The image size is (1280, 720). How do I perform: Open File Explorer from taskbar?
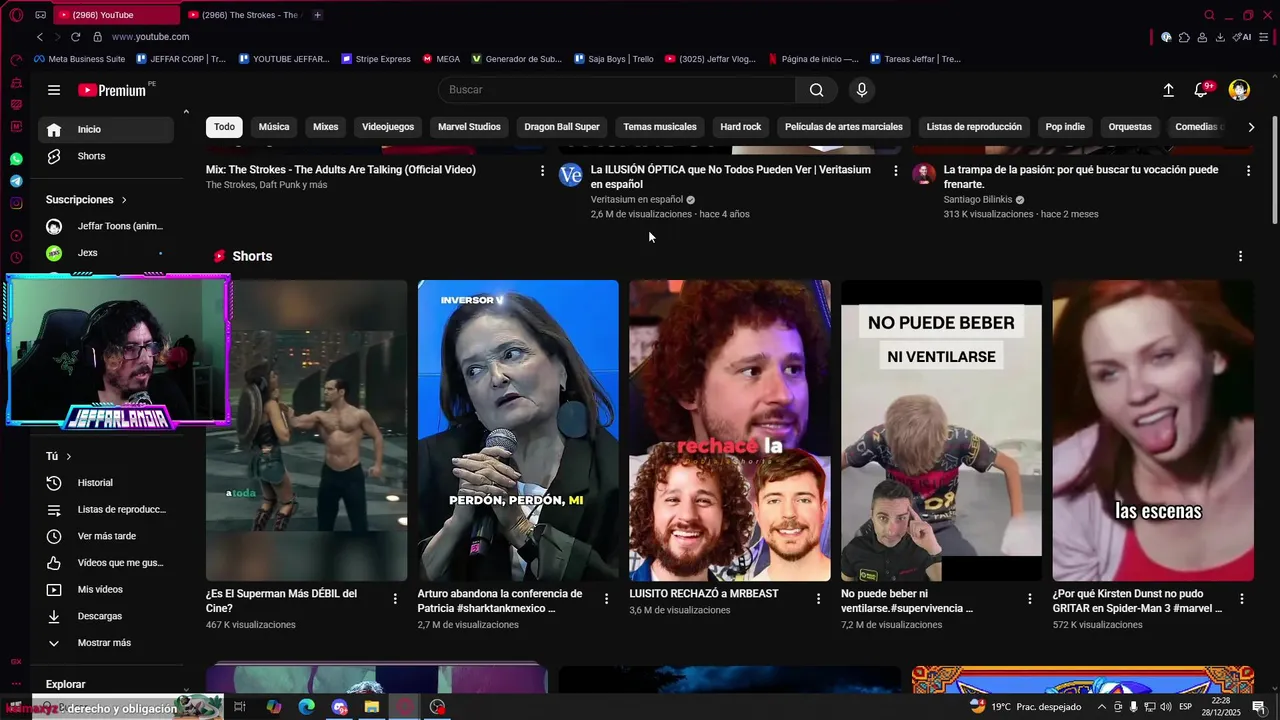click(x=372, y=707)
